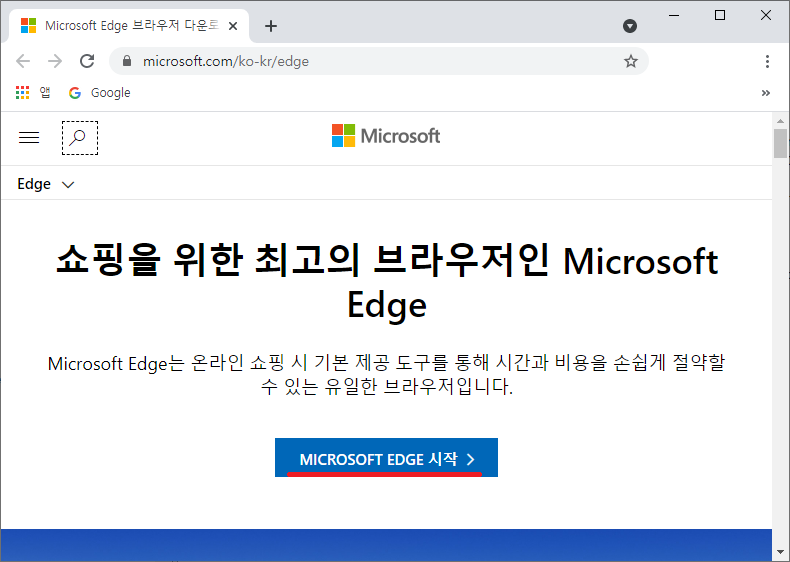The image size is (790, 562).
Task: Bookmark this page with the star
Action: click(x=631, y=61)
